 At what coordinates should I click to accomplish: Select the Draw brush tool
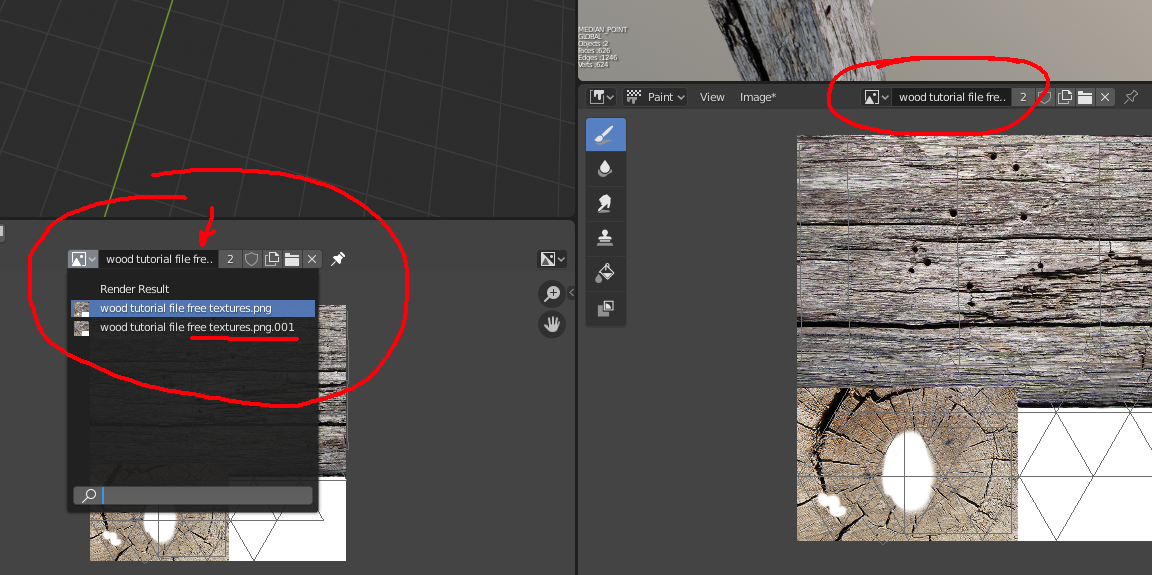pos(605,134)
